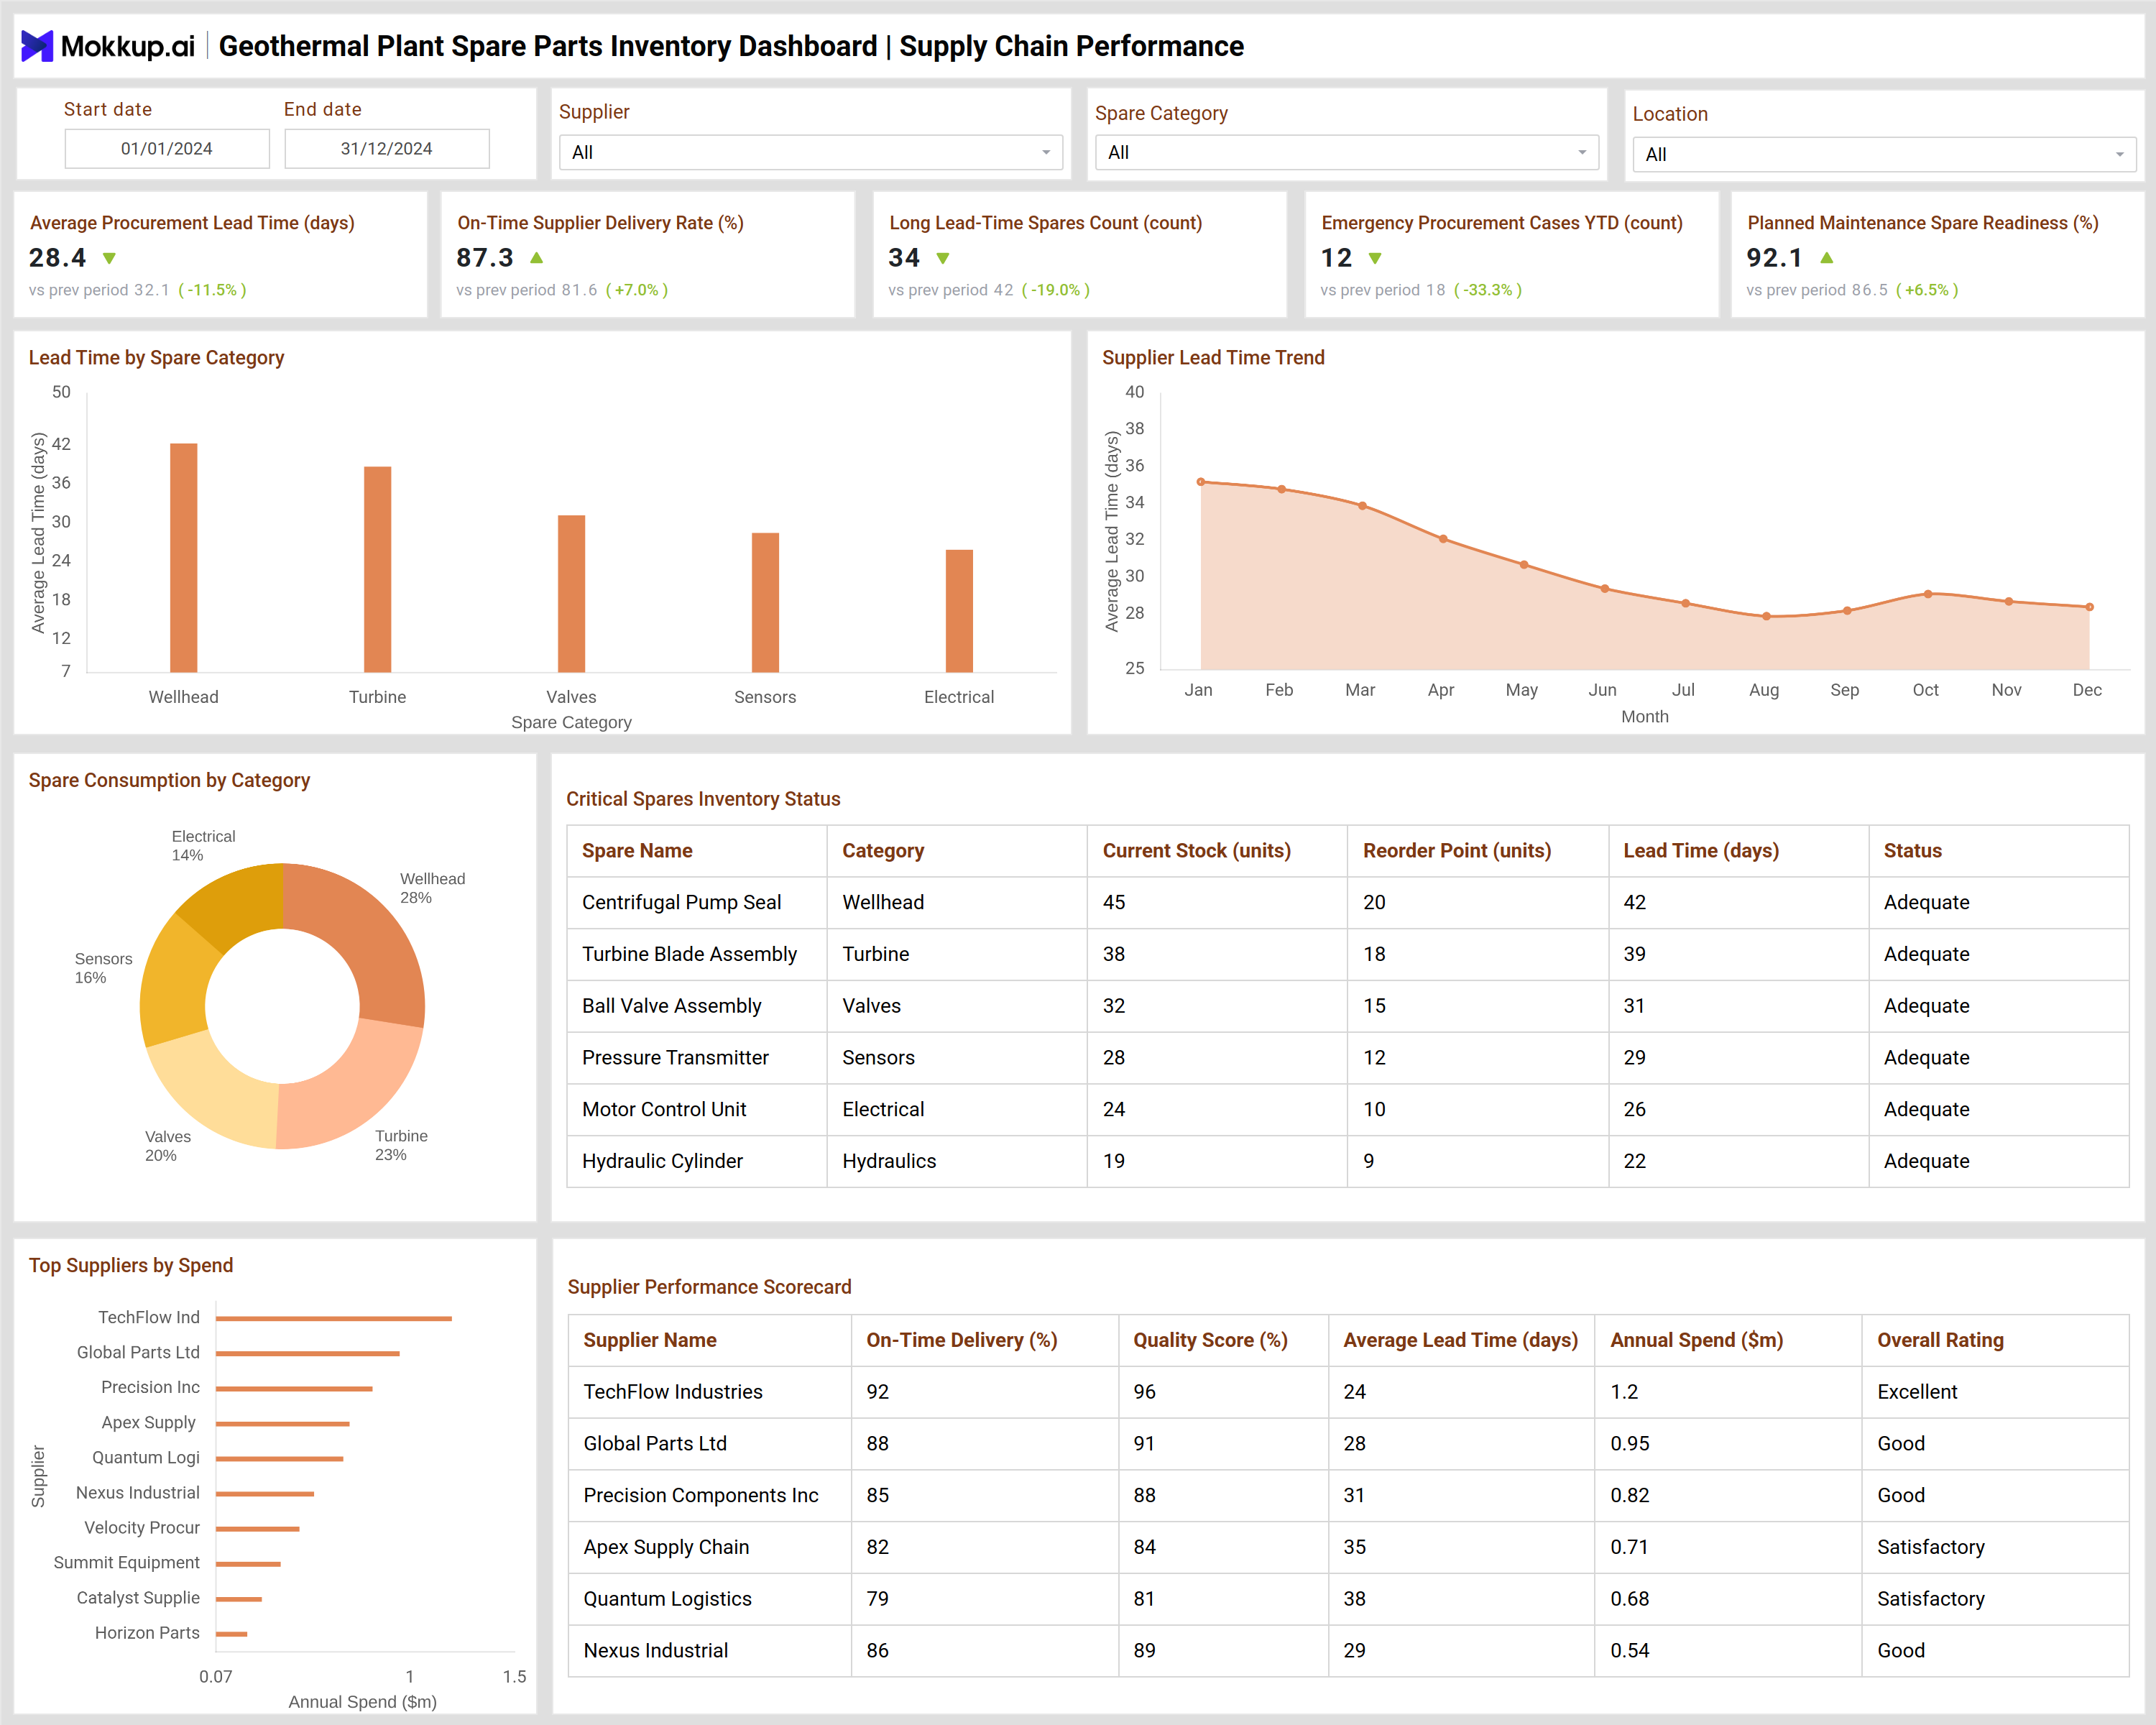Click the Apr data point on trend line

tap(1443, 539)
